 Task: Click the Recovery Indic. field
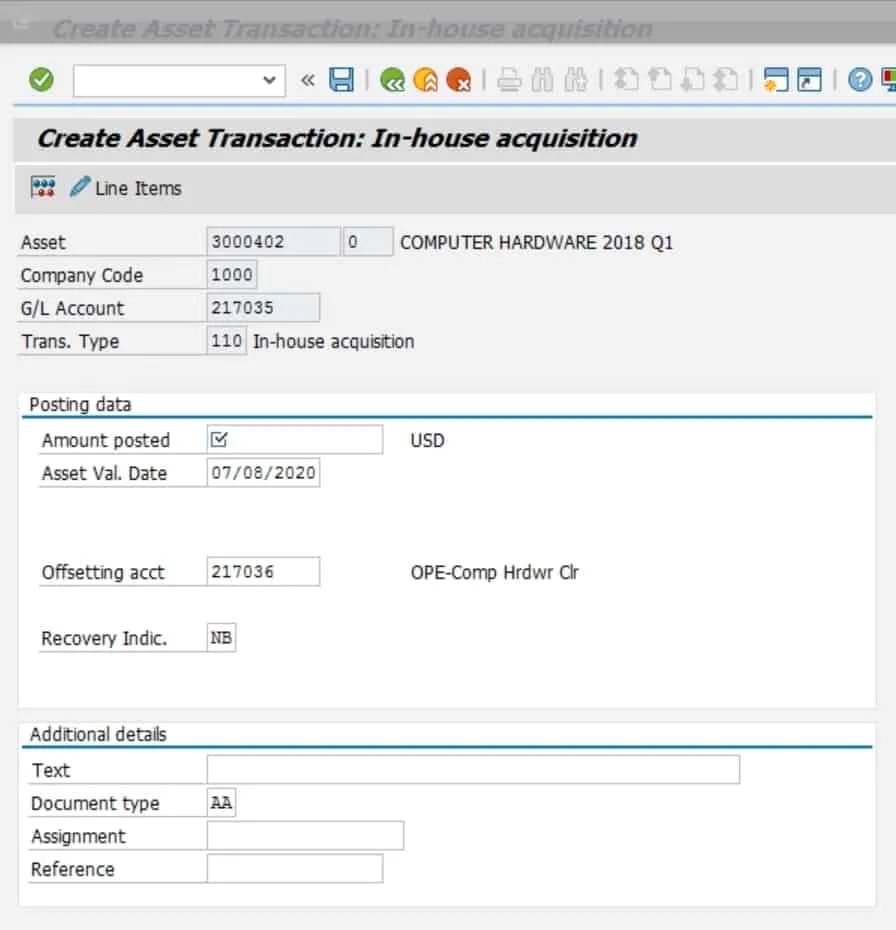click(x=221, y=638)
